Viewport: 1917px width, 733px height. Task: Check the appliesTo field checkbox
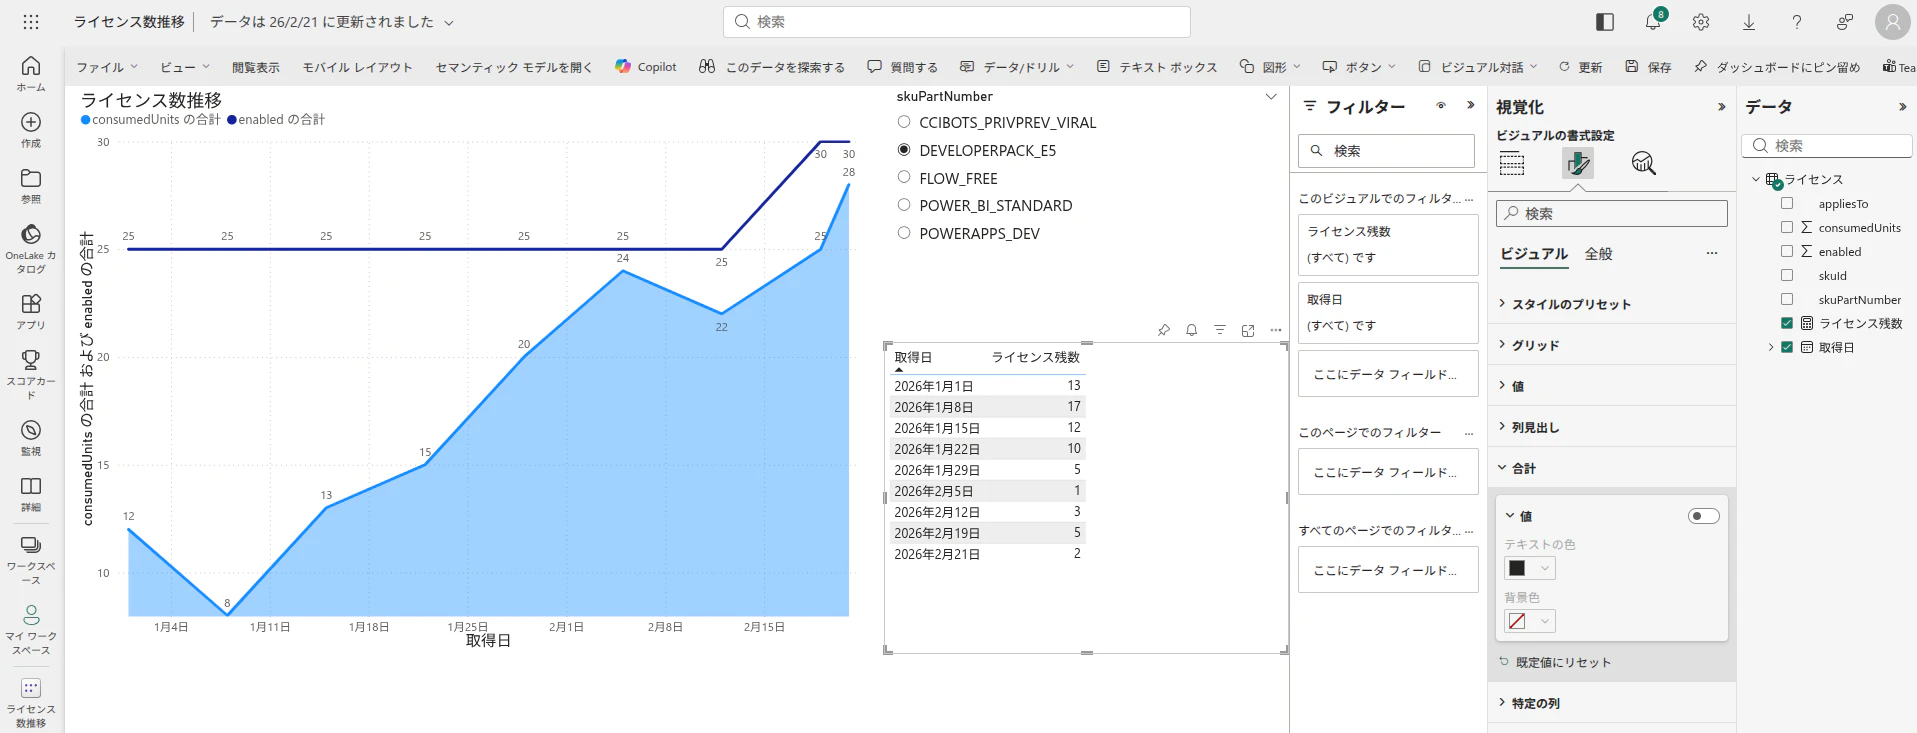point(1787,203)
